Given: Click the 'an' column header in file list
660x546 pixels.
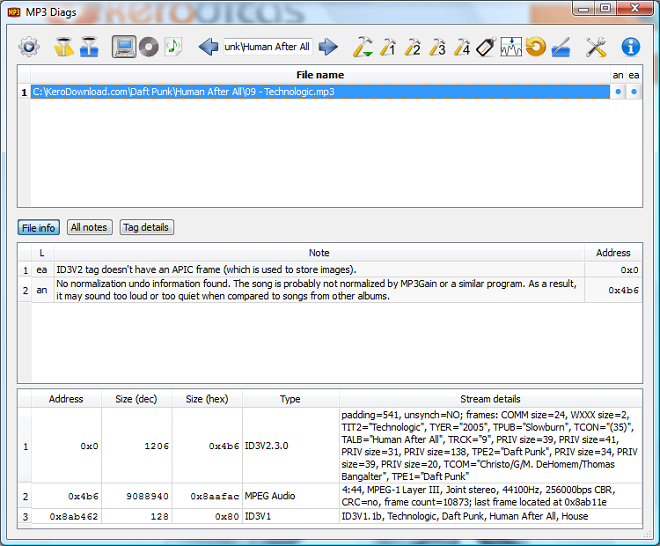Looking at the screenshot, I should point(618,75).
